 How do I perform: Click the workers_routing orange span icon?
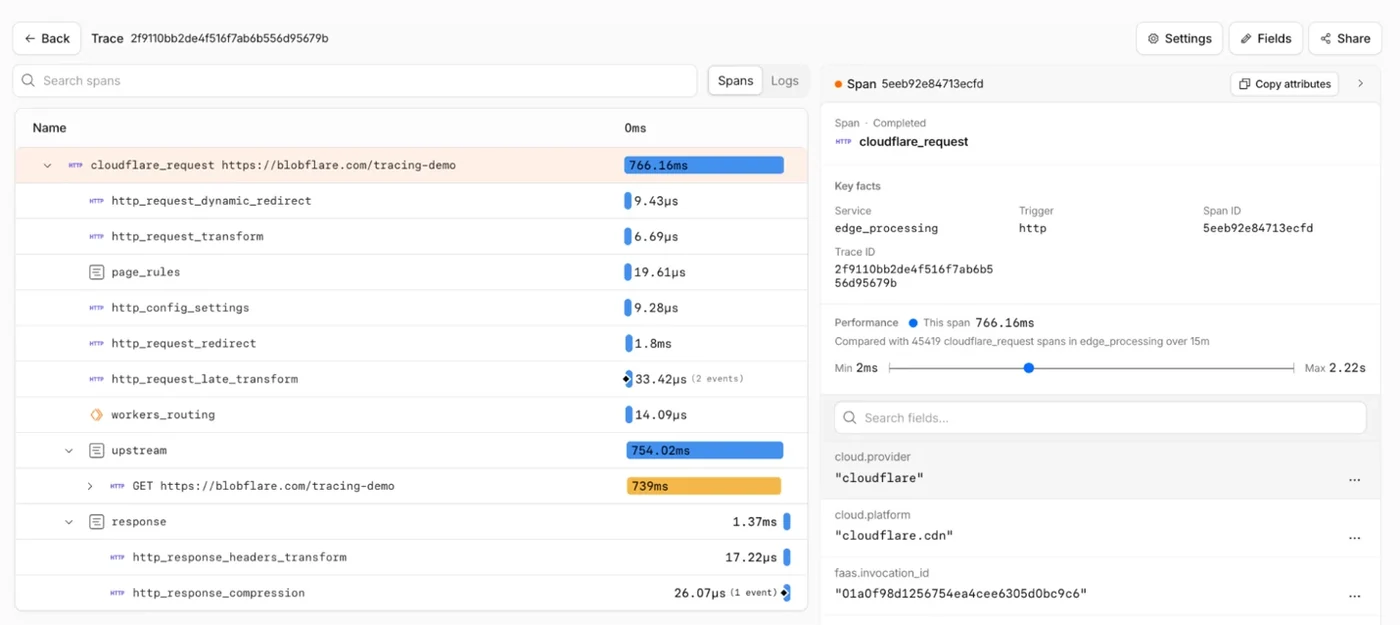tap(97, 415)
